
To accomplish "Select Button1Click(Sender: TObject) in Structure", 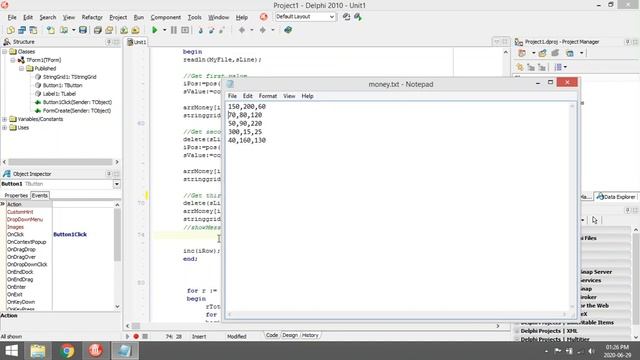I will (77, 102).
